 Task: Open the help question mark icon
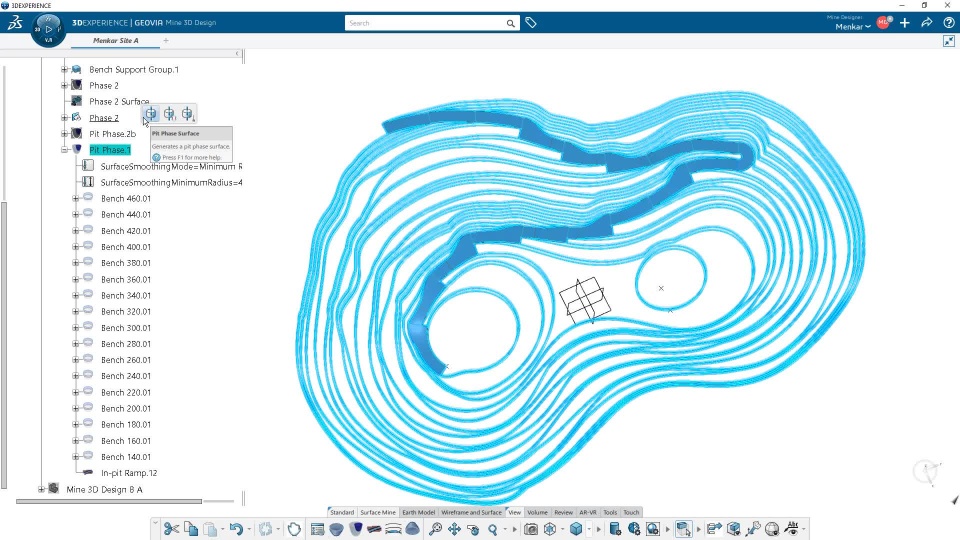[x=948, y=23]
